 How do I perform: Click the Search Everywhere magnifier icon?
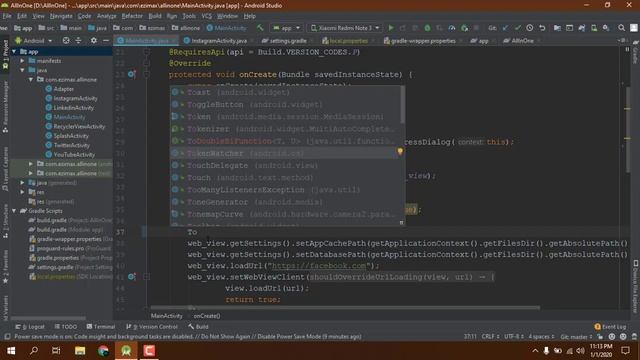621,28
